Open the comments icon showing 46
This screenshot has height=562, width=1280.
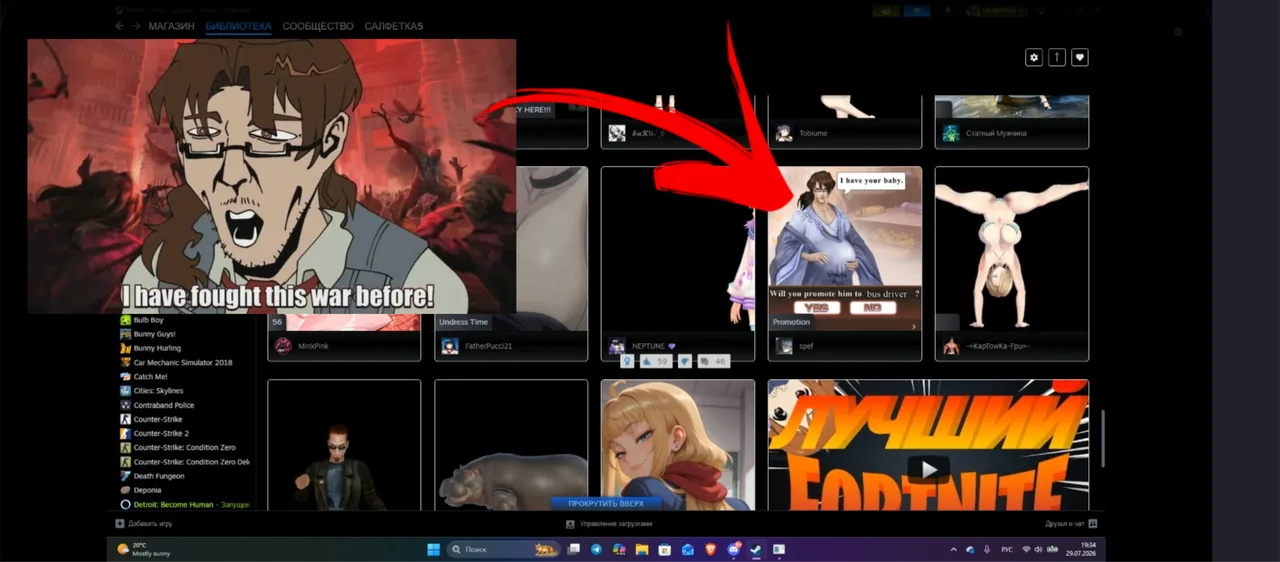(x=704, y=361)
